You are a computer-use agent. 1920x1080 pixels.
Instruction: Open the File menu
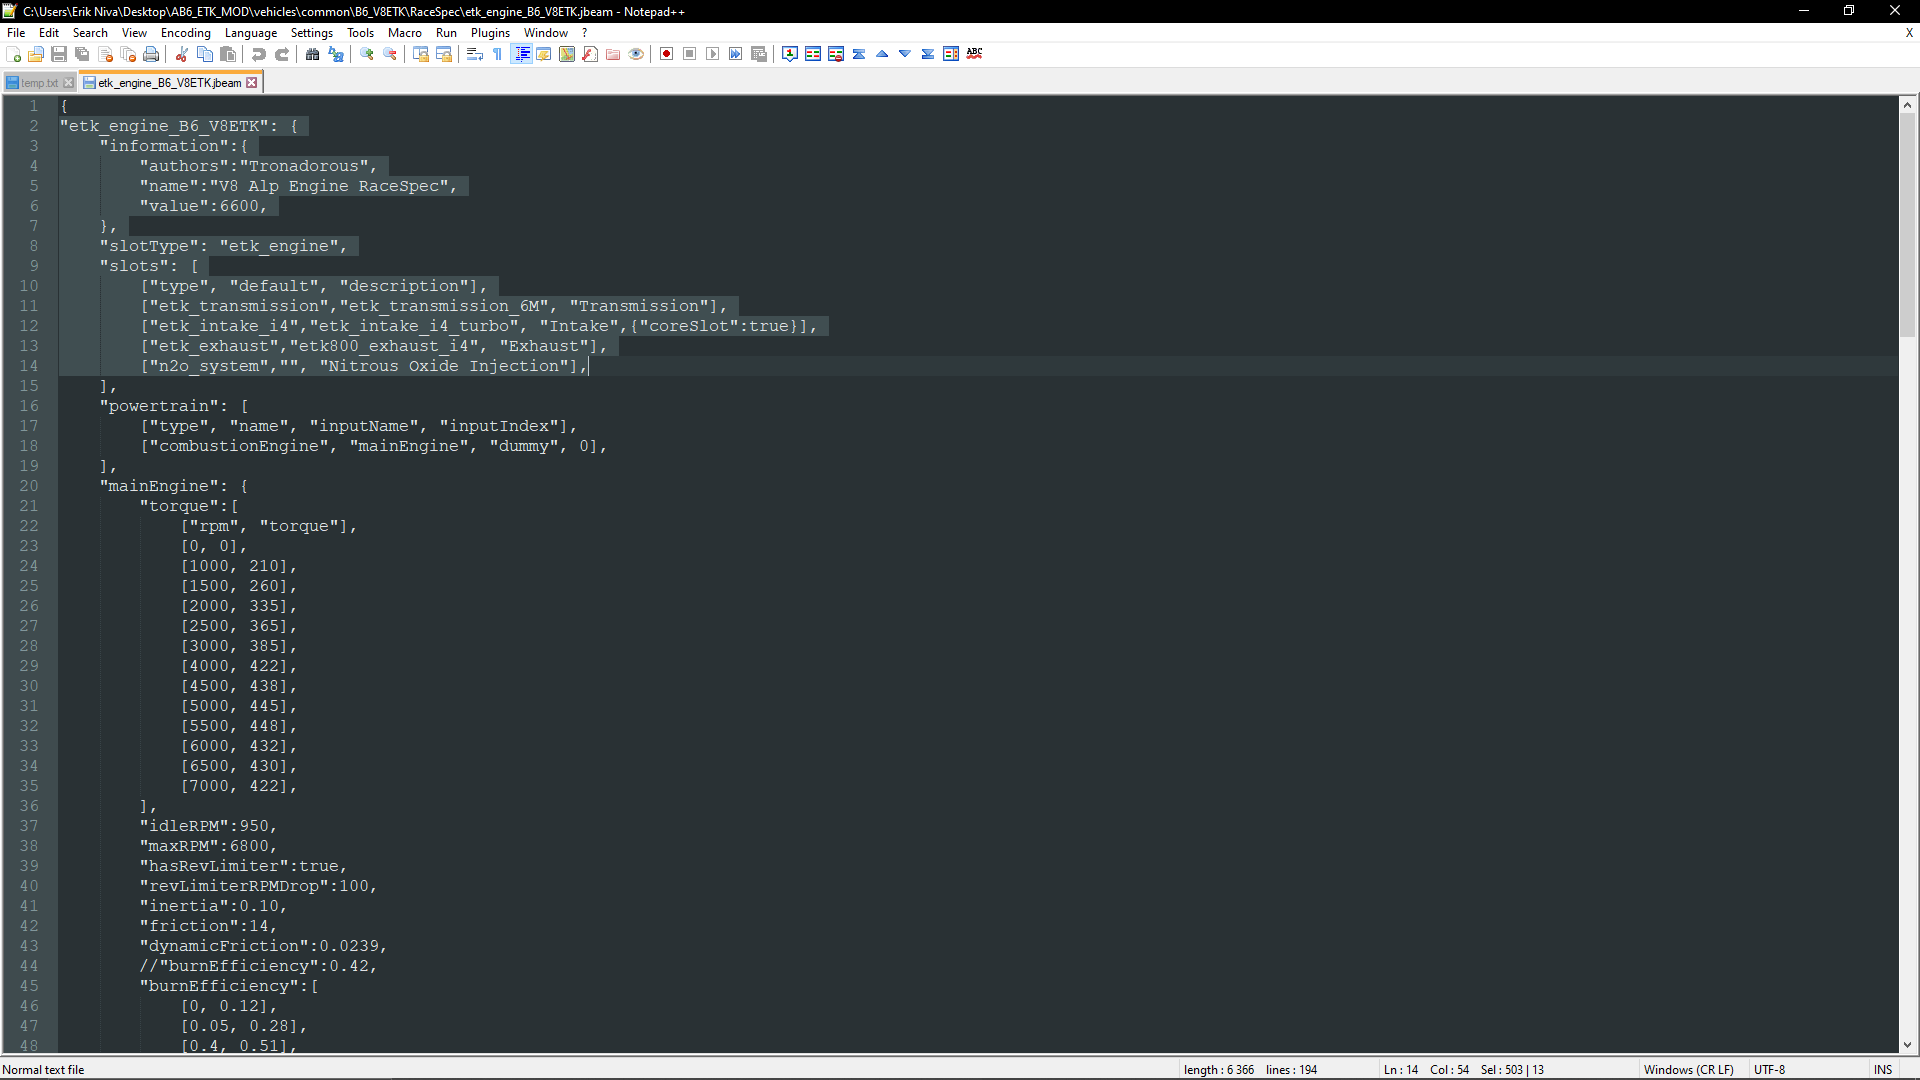(x=16, y=33)
